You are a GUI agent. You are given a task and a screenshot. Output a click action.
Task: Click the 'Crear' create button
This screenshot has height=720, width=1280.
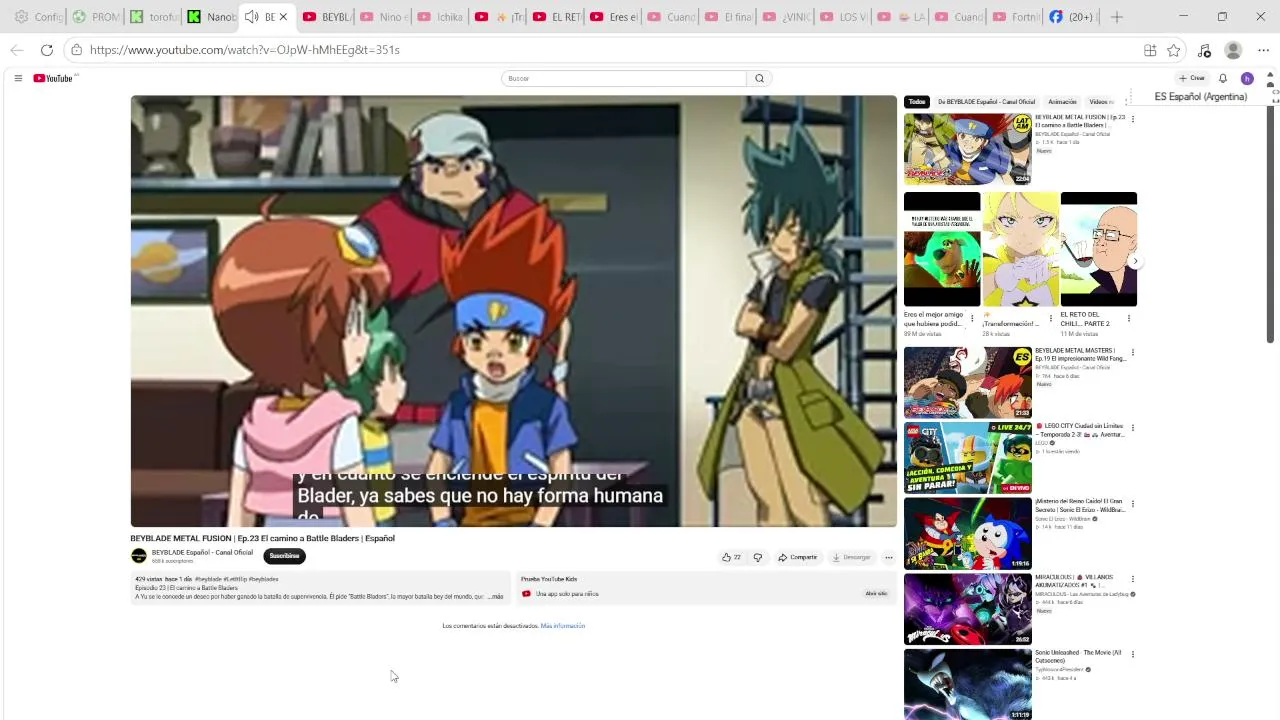(x=1192, y=78)
